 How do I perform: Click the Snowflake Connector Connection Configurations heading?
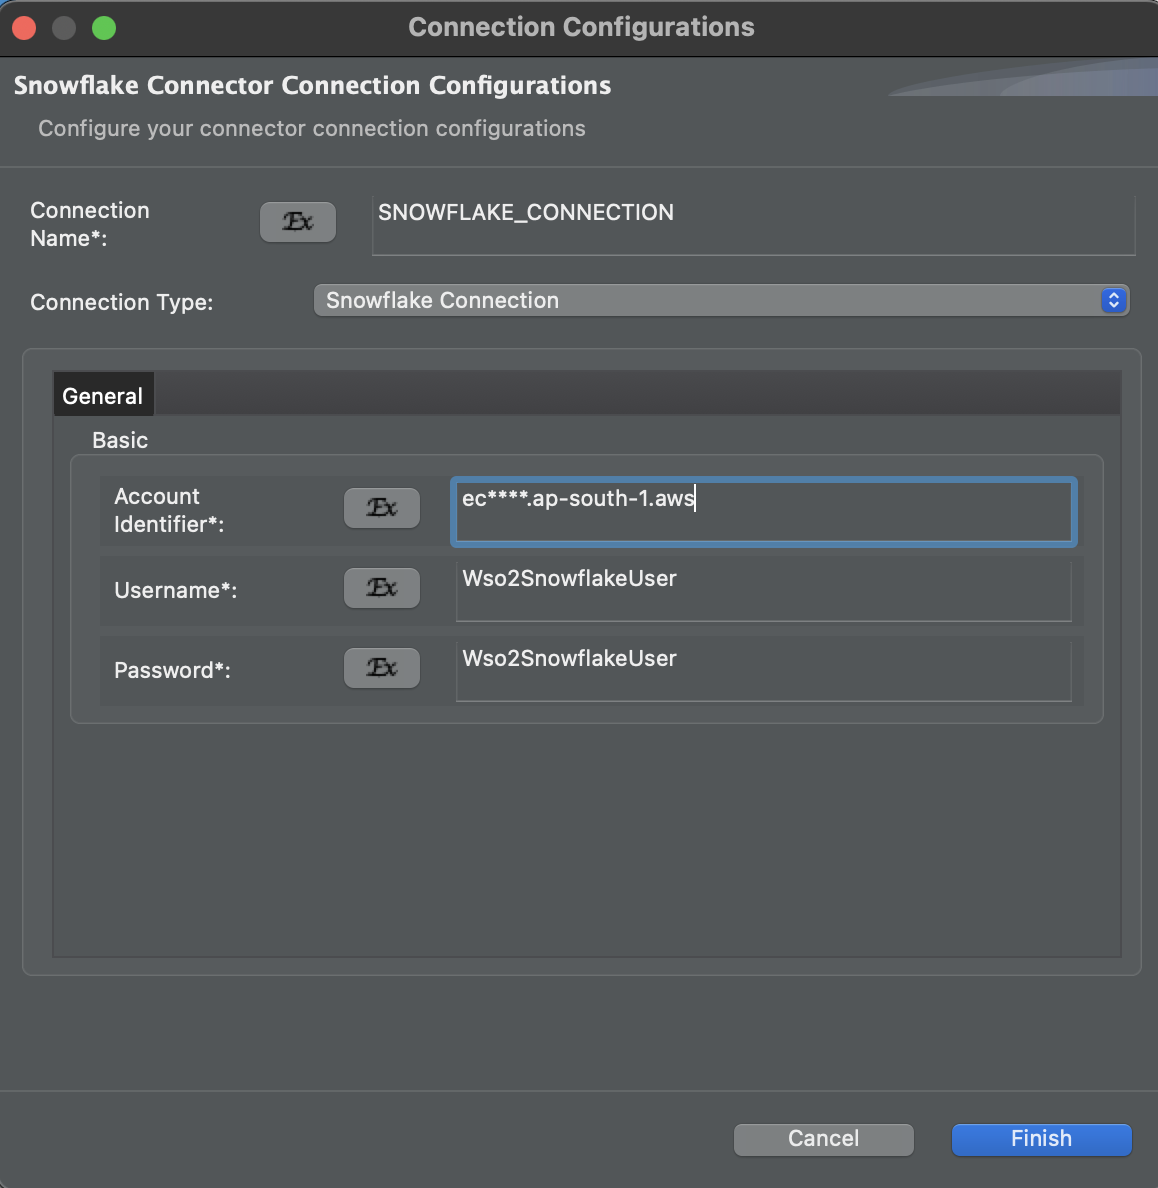(x=312, y=85)
